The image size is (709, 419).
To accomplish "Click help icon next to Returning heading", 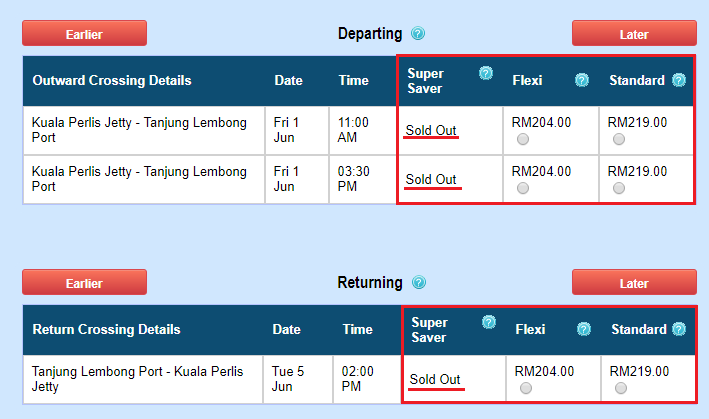I will coord(419,283).
